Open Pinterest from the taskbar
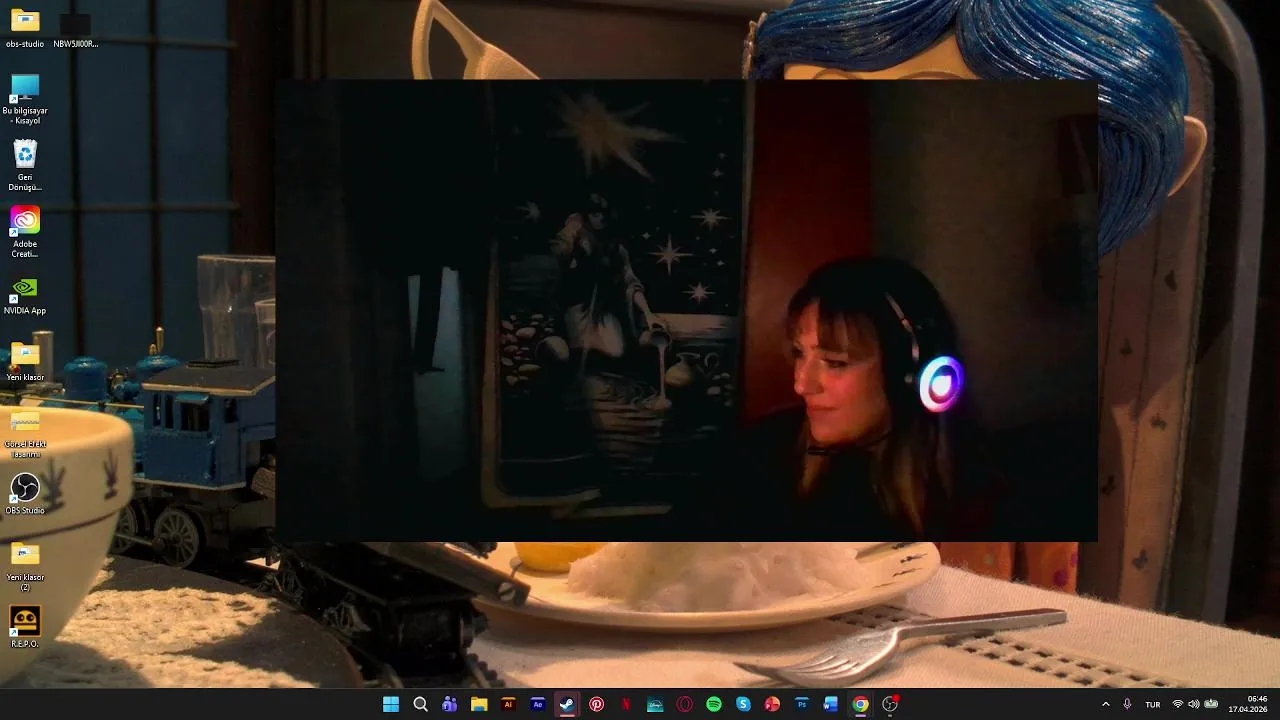 tap(596, 704)
